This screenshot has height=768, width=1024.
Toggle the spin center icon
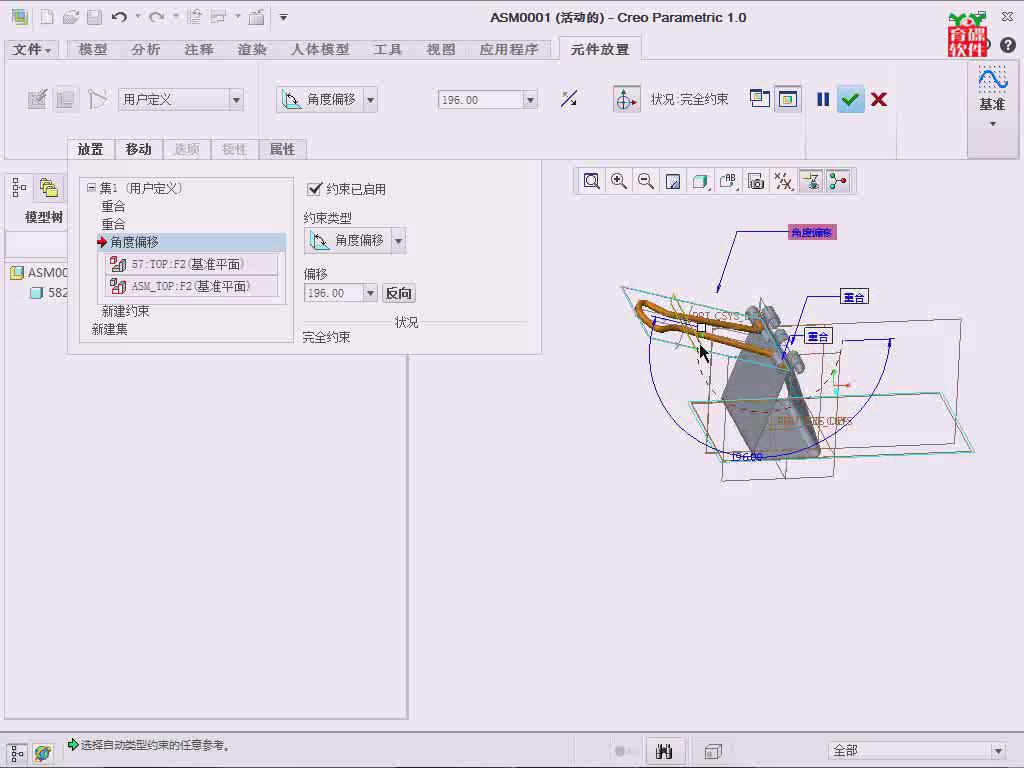(x=838, y=181)
